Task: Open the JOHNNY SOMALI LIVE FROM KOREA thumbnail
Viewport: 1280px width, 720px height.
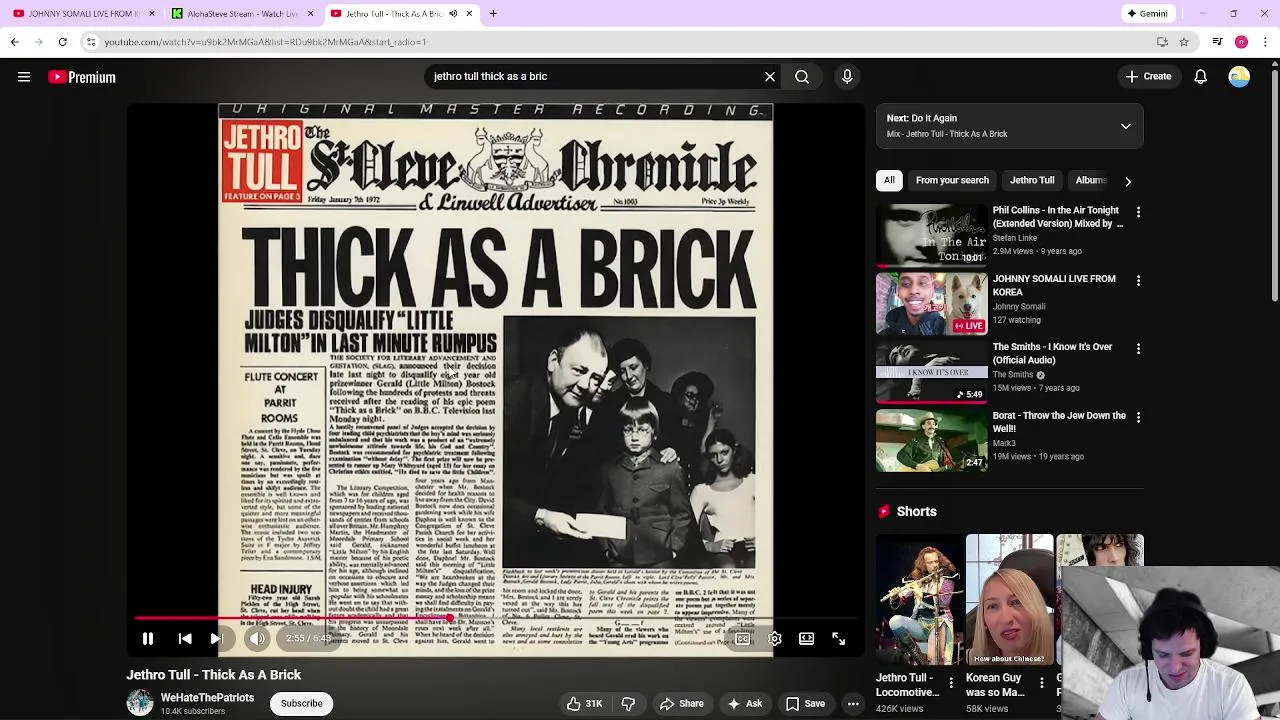Action: coord(931,304)
